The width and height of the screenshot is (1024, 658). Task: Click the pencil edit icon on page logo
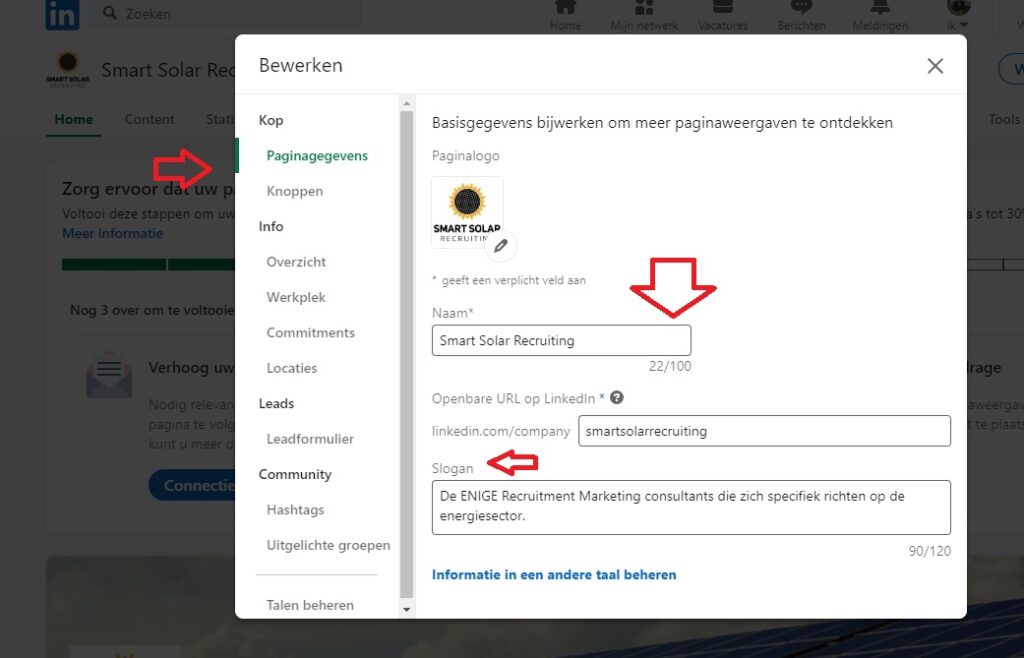[501, 245]
